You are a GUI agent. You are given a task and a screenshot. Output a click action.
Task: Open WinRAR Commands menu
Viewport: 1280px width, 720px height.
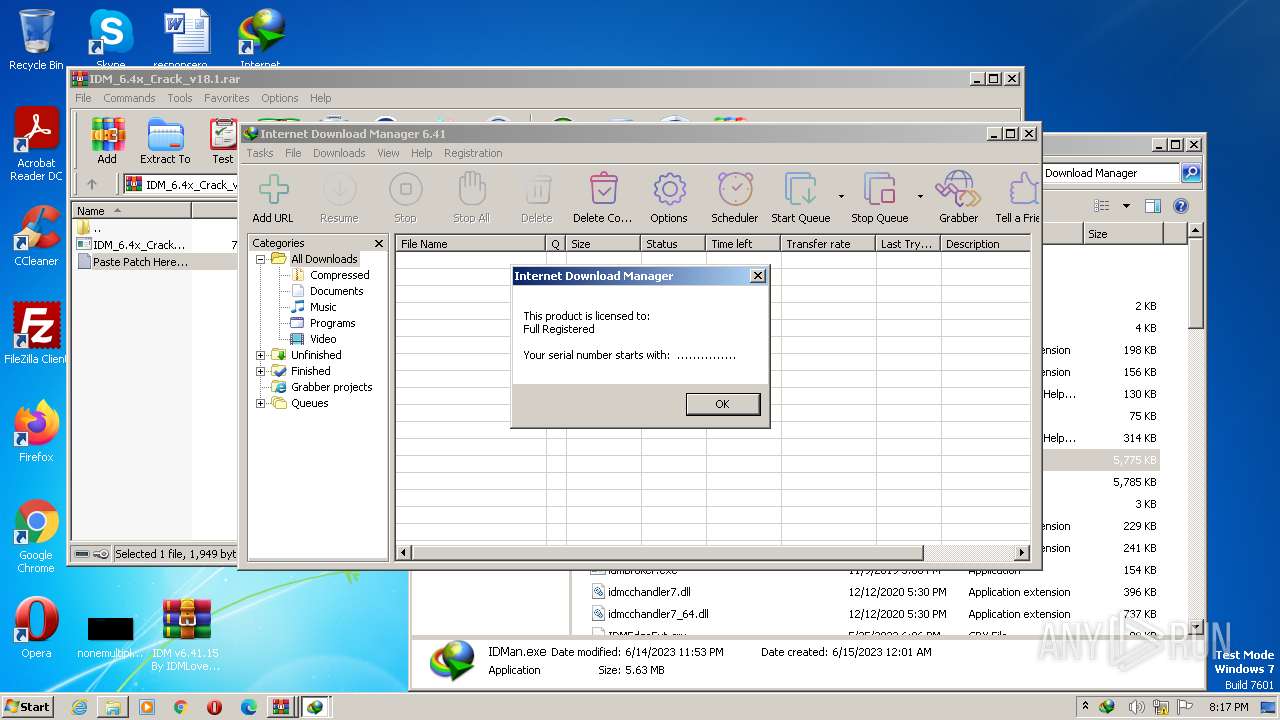click(x=129, y=98)
